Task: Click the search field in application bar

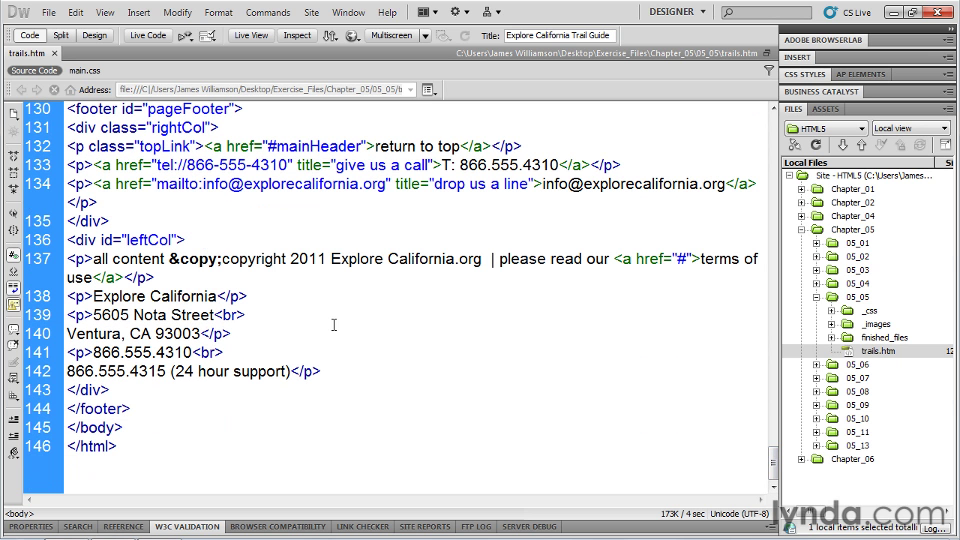Action: (x=766, y=12)
